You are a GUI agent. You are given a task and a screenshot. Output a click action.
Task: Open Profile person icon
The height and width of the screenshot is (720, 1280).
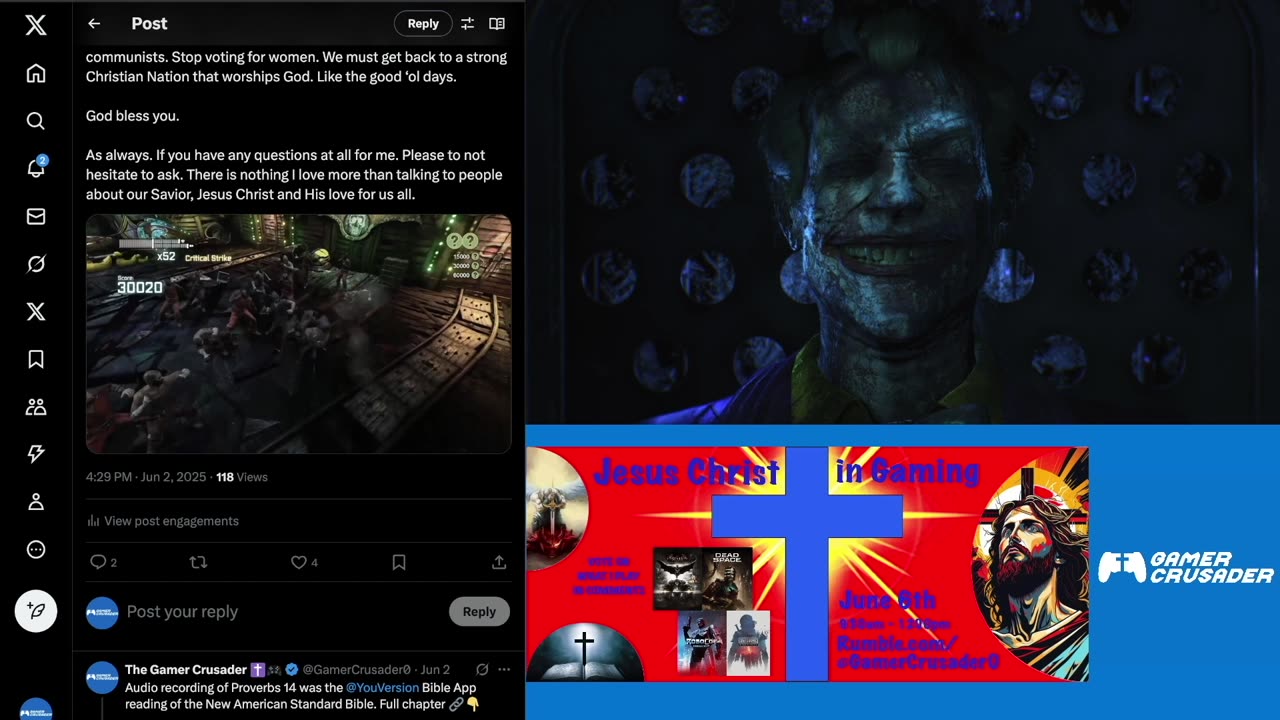click(36, 502)
